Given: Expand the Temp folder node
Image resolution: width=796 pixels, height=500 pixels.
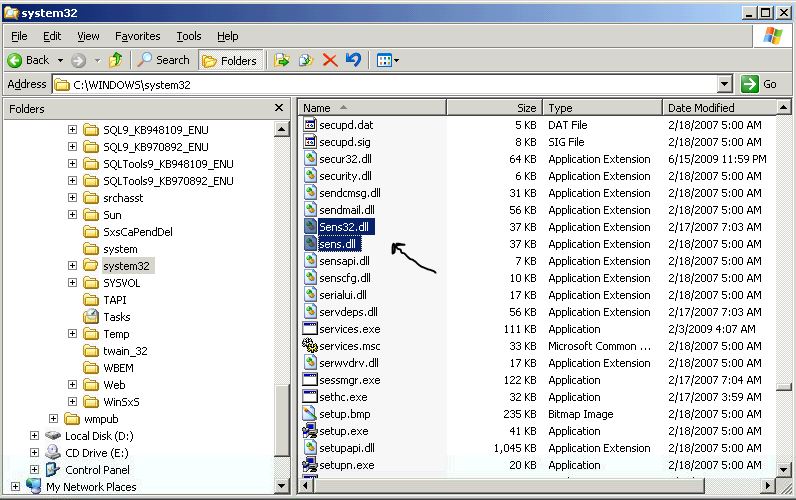Looking at the screenshot, I should coord(72,334).
